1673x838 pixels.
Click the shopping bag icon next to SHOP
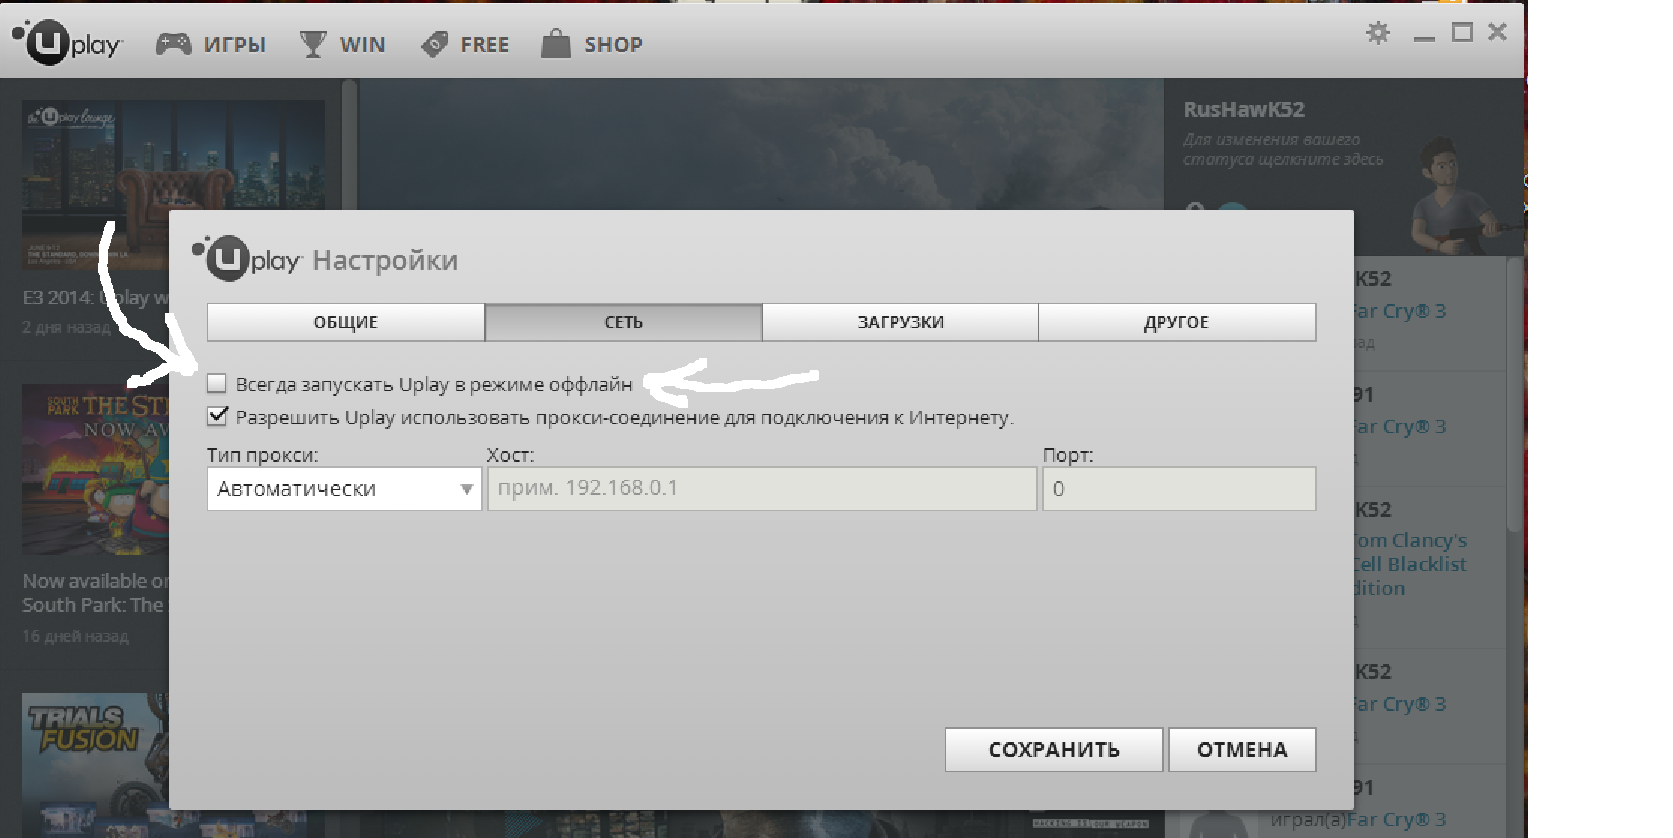click(555, 43)
